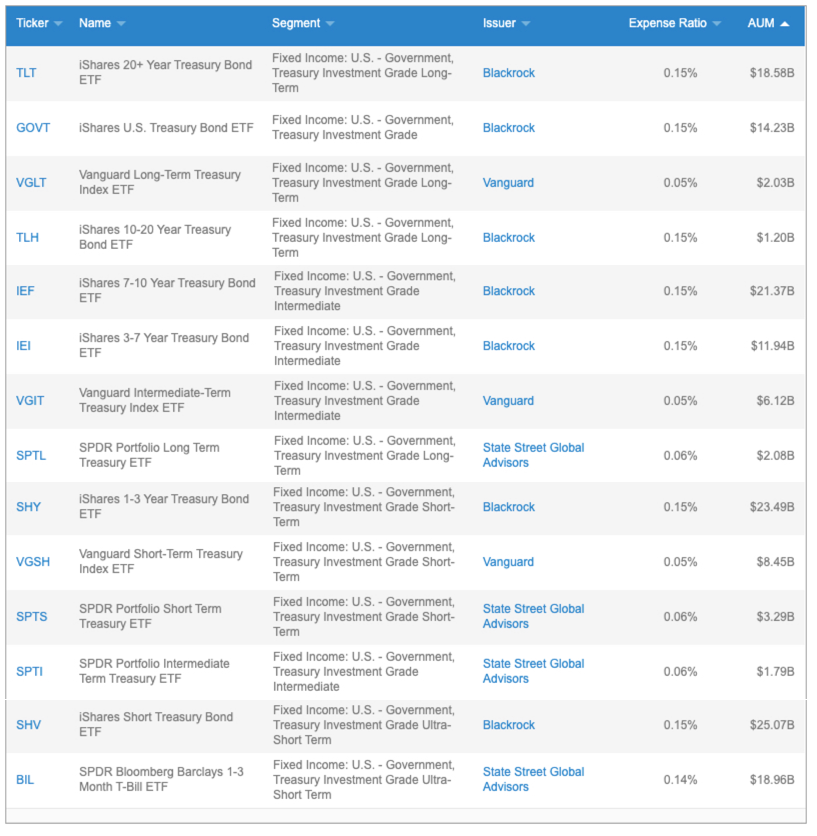817x836 pixels.
Task: Select iShares 7-10 Year Treasury Bond ETF name
Action: [167, 291]
